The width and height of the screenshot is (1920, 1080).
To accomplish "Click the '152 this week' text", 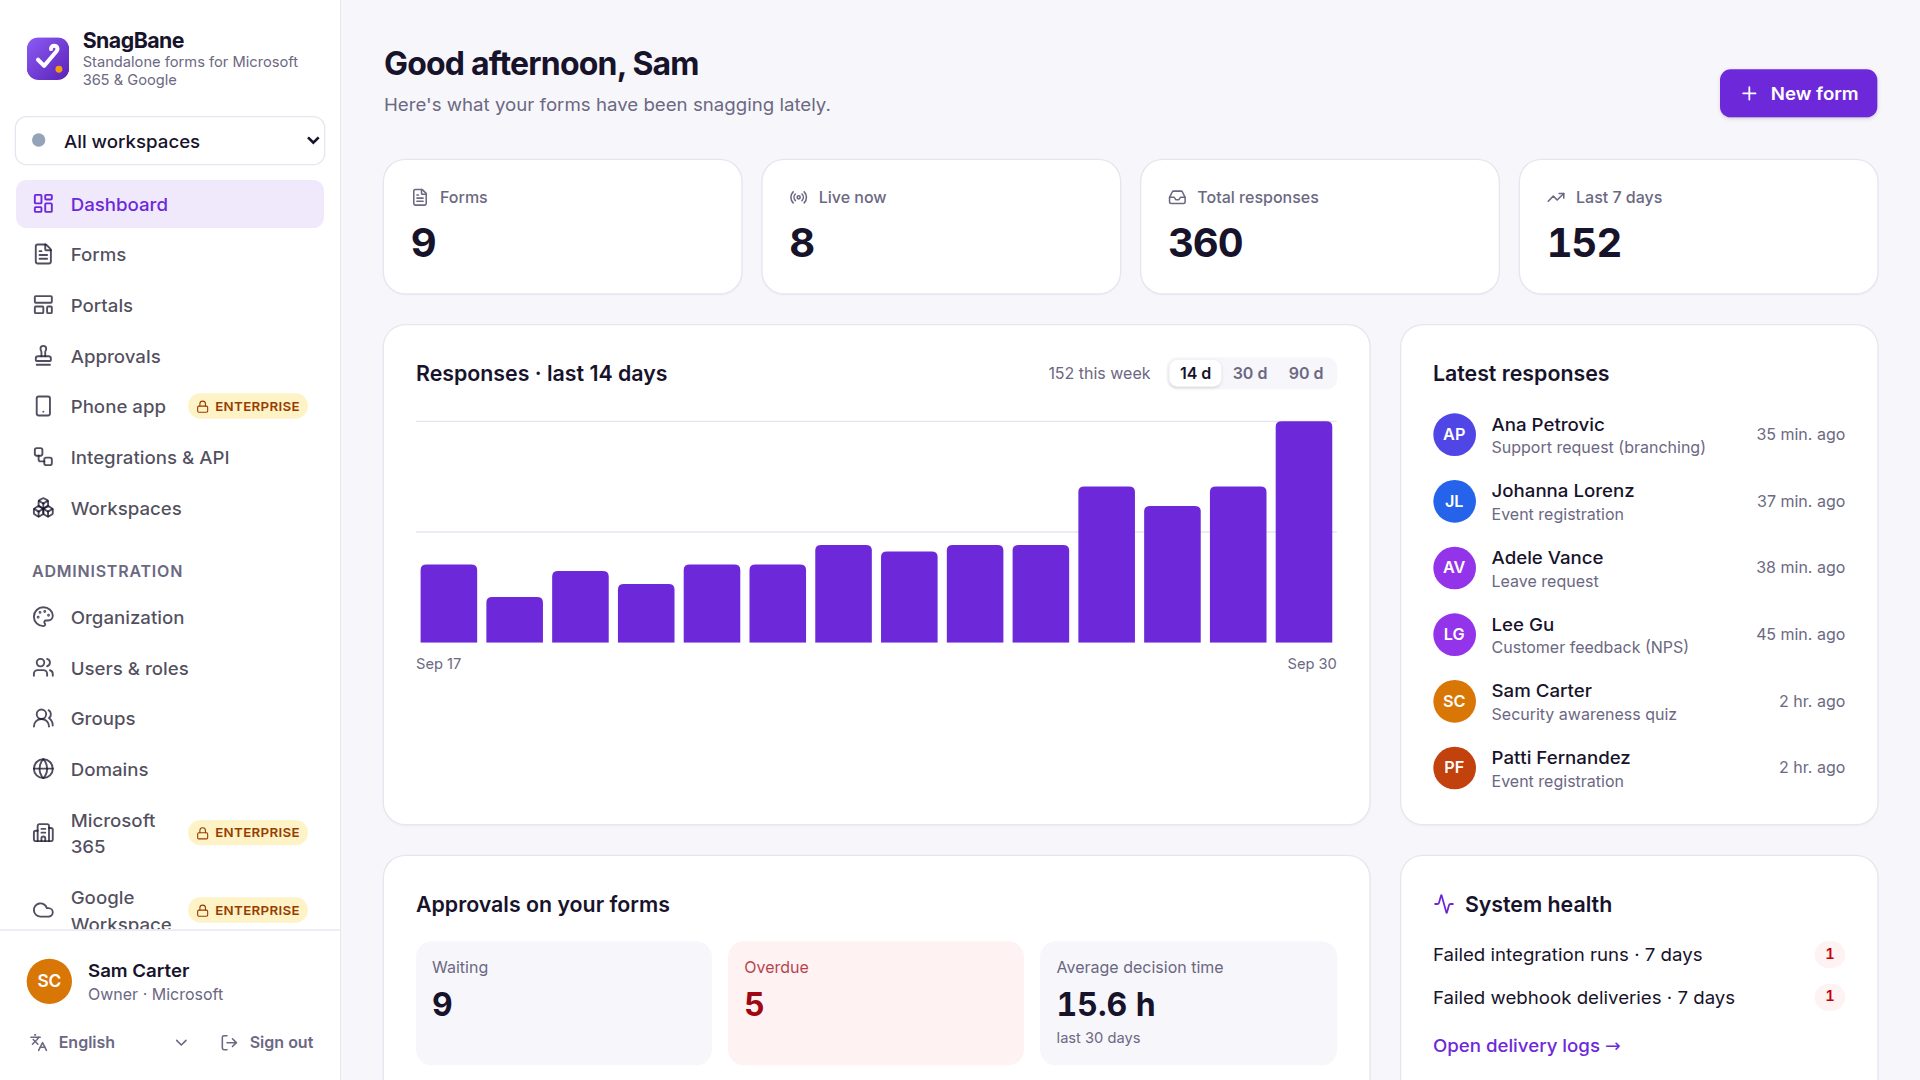I will click(1099, 373).
